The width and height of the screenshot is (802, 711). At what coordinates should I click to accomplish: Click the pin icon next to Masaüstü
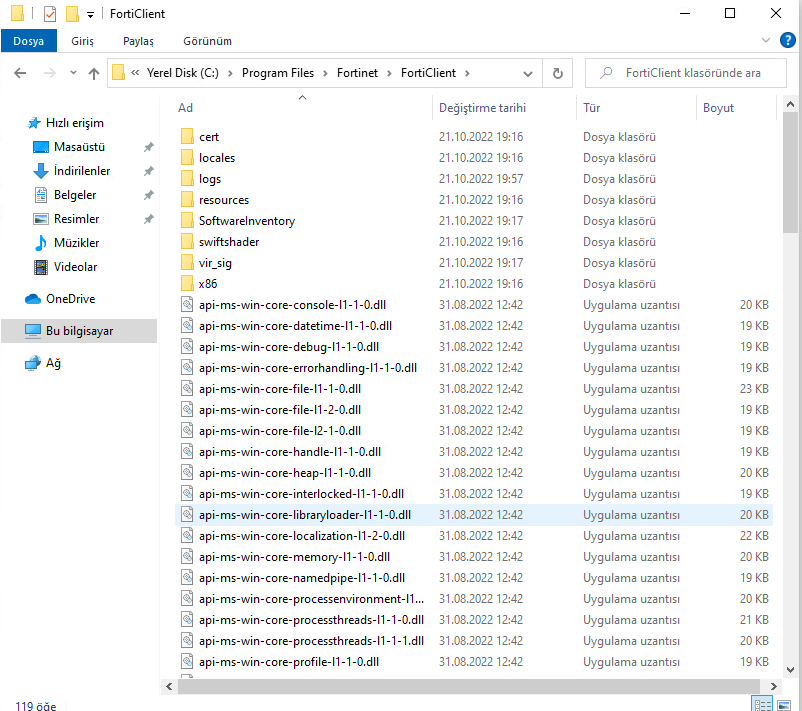pyautogui.click(x=148, y=147)
